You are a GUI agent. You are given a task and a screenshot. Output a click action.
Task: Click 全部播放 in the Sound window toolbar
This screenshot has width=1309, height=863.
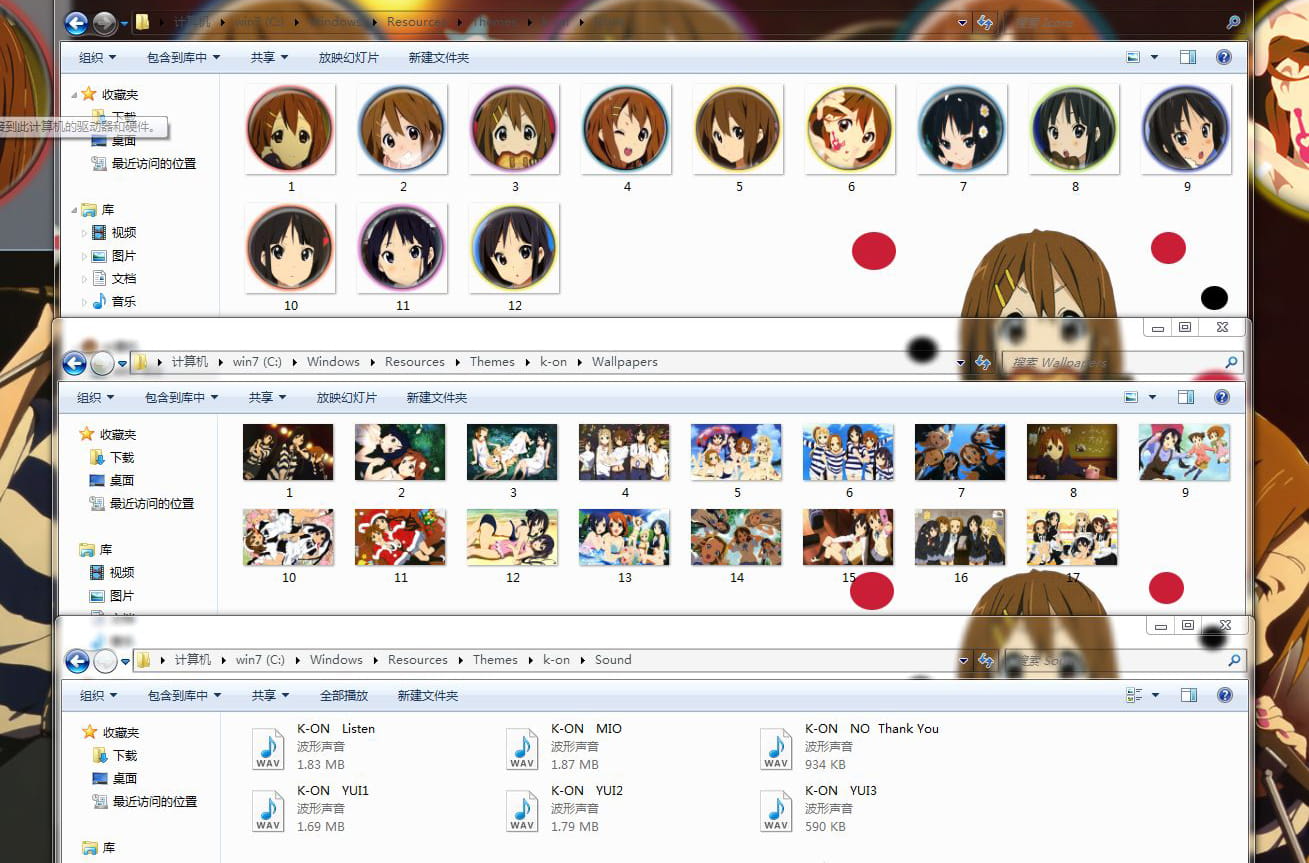343,694
